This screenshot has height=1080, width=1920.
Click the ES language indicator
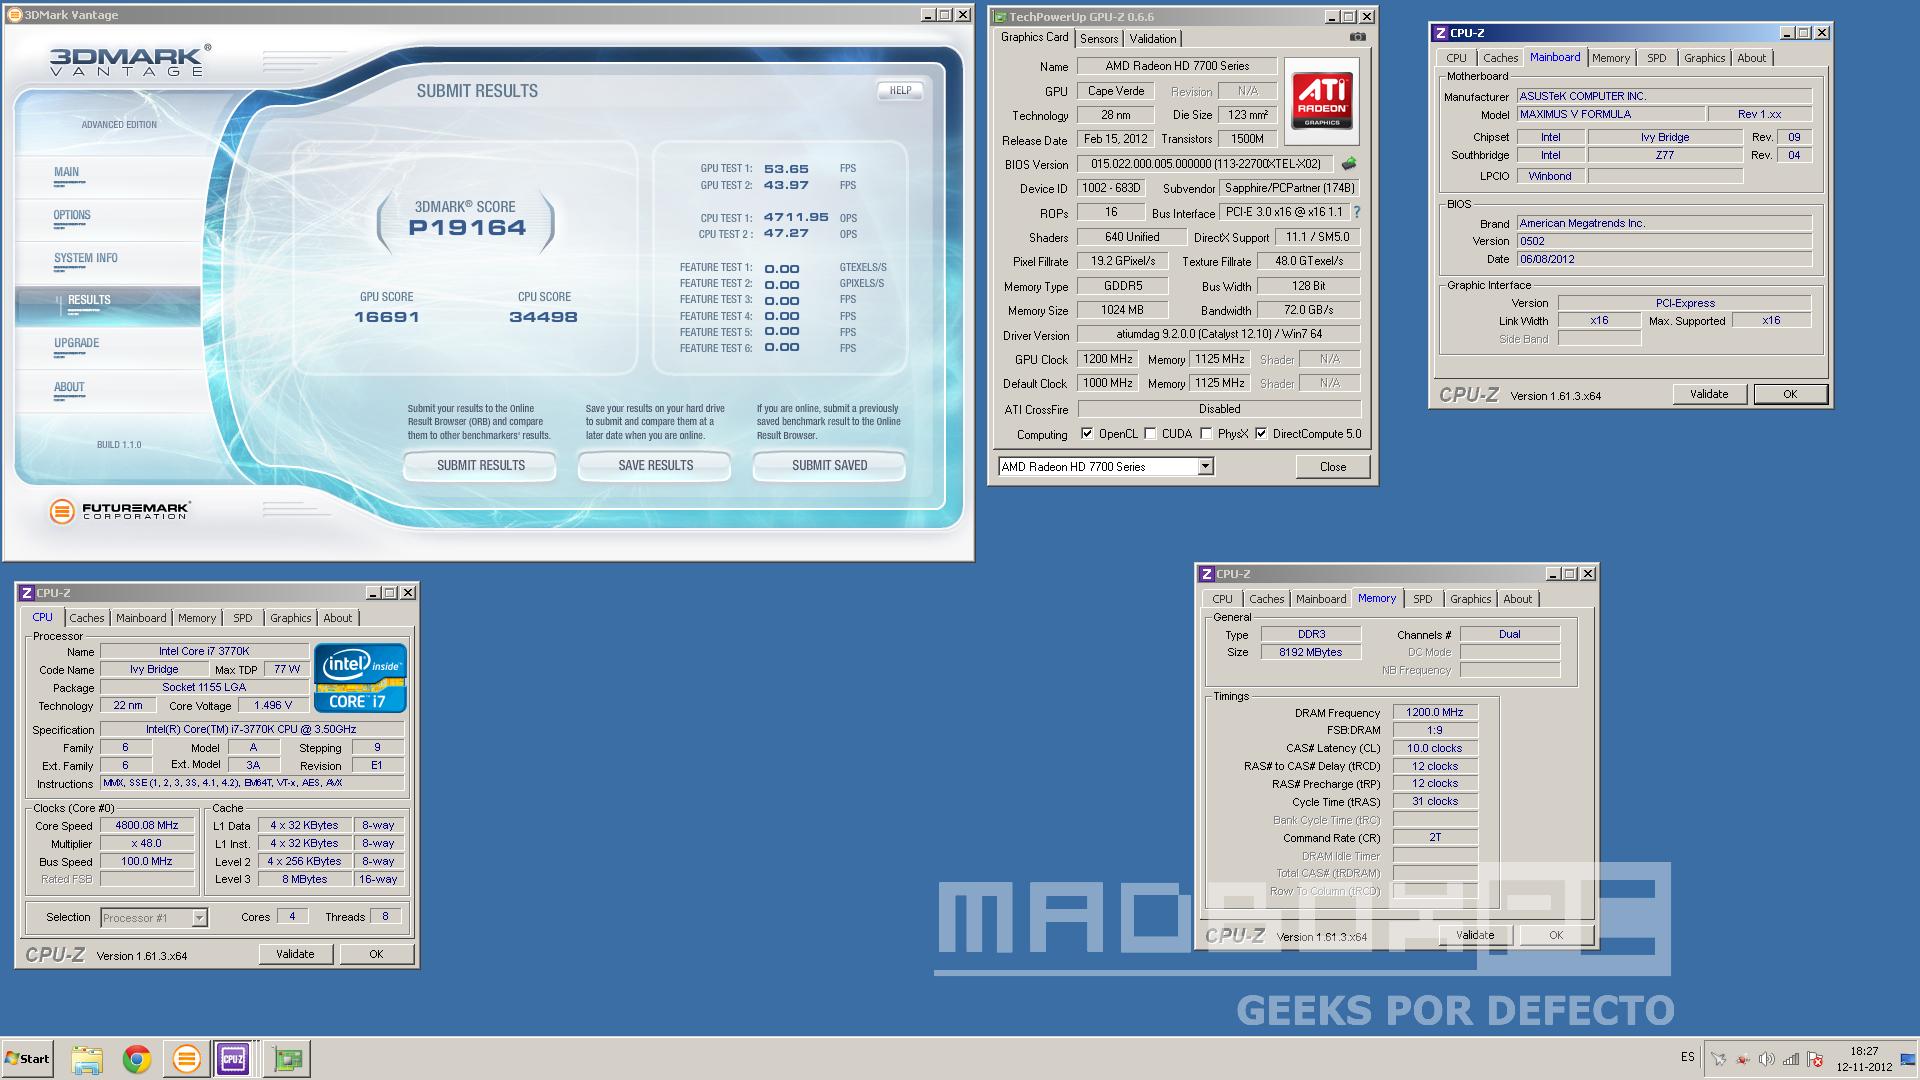[1688, 1057]
